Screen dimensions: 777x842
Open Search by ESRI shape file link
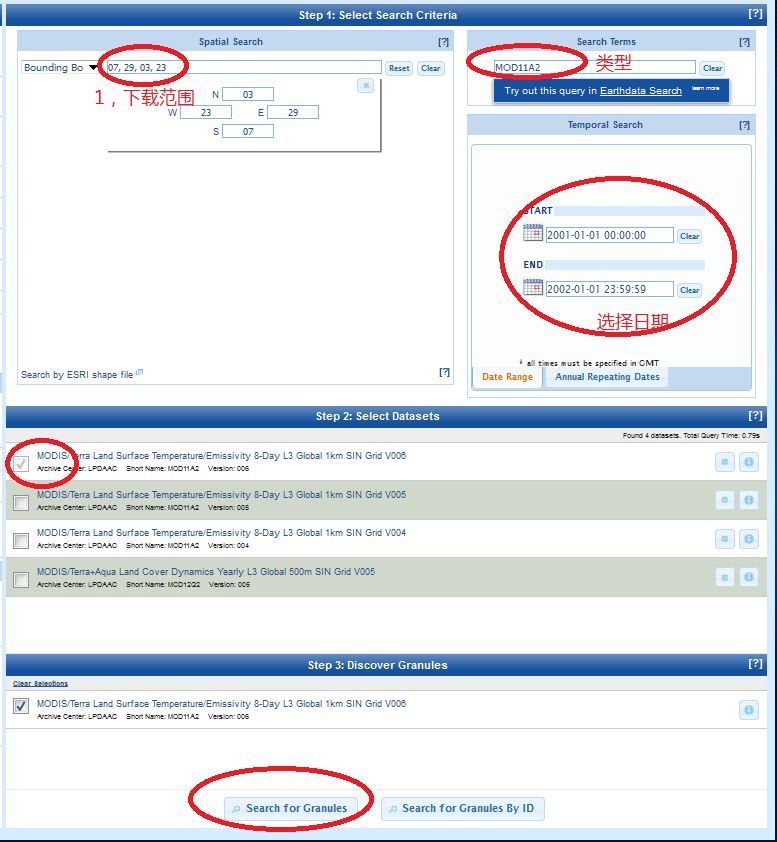[77, 375]
